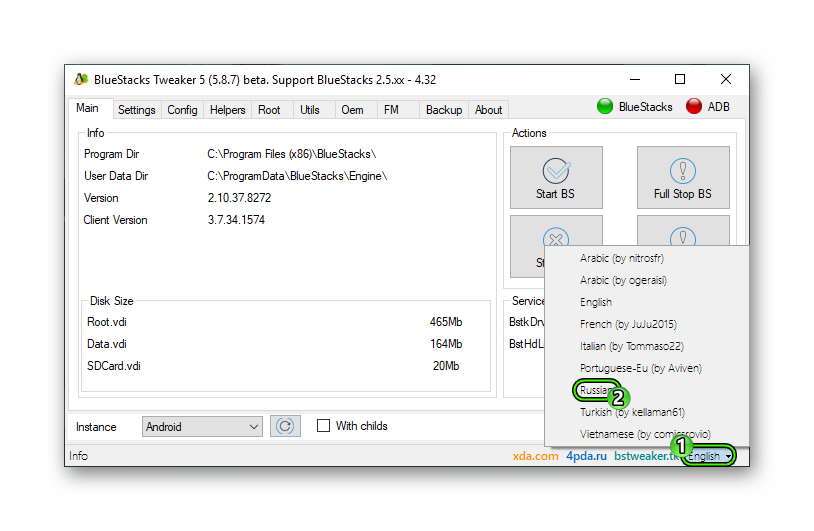Select Vietnamese language option
The width and height of the screenshot is (814, 531).
(645, 434)
